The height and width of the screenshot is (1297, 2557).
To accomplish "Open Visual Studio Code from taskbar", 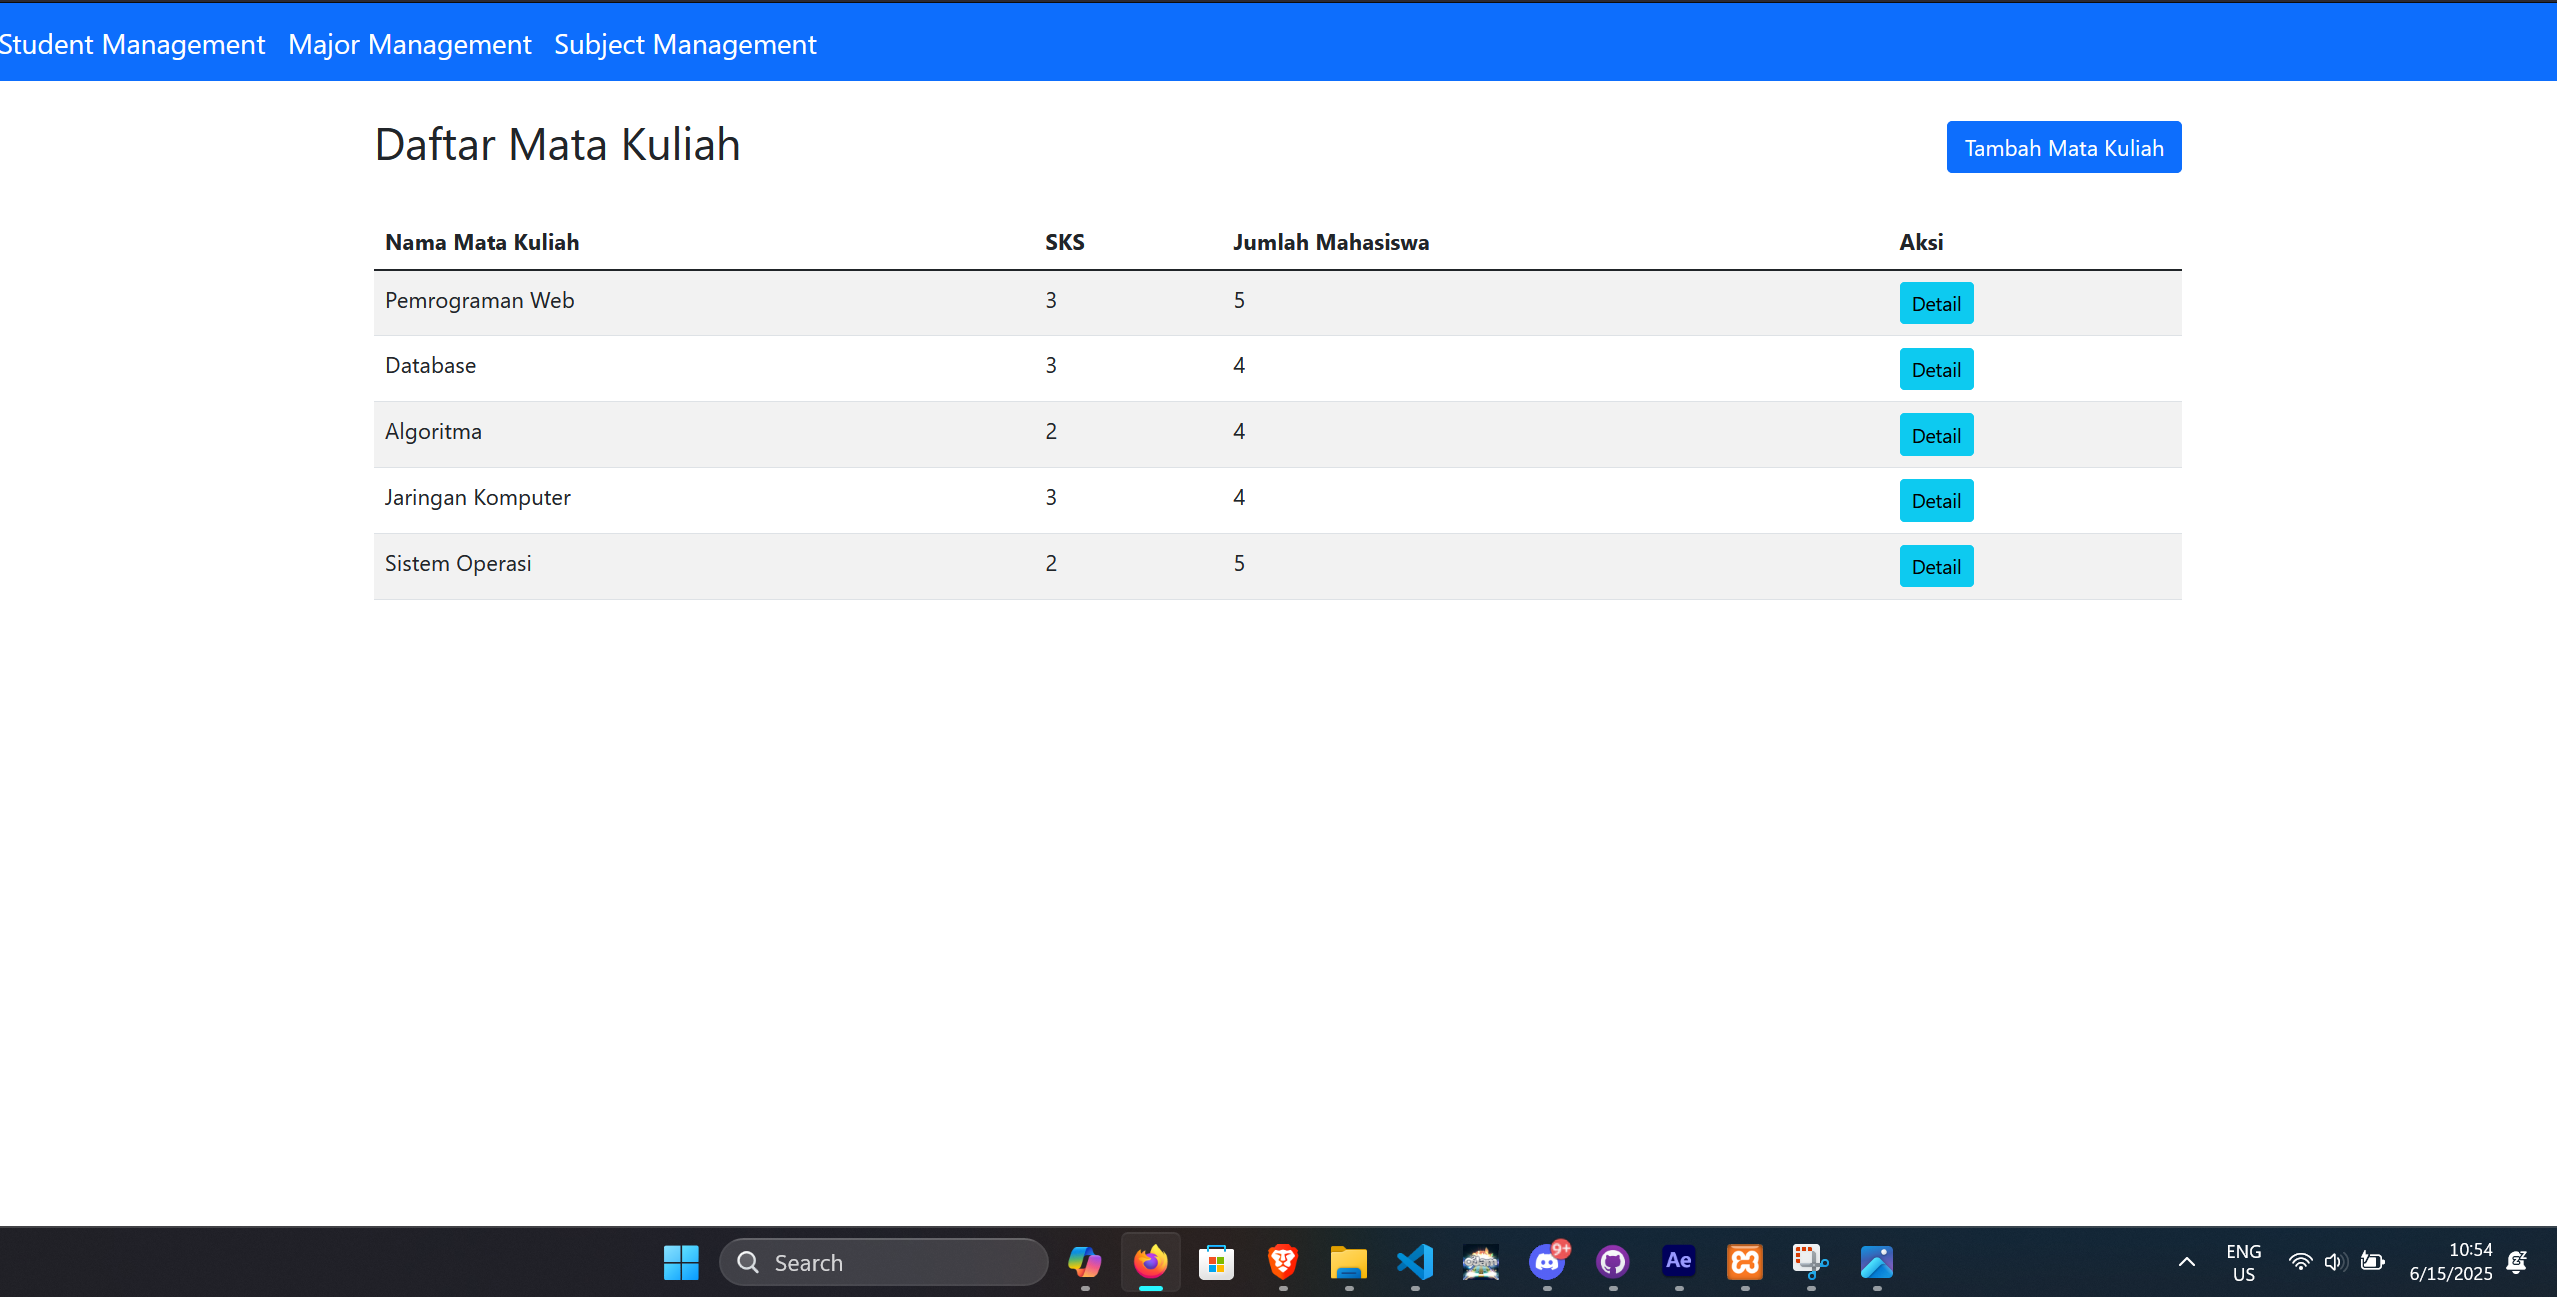I will (x=1415, y=1262).
